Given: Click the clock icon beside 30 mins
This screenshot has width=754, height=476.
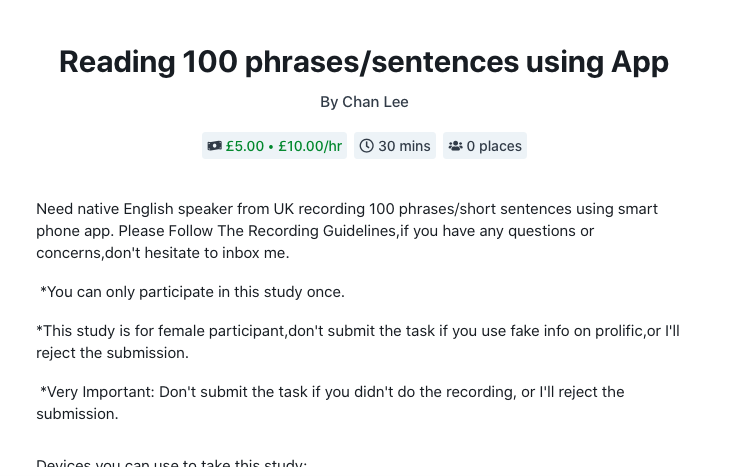Looking at the screenshot, I should pos(366,146).
